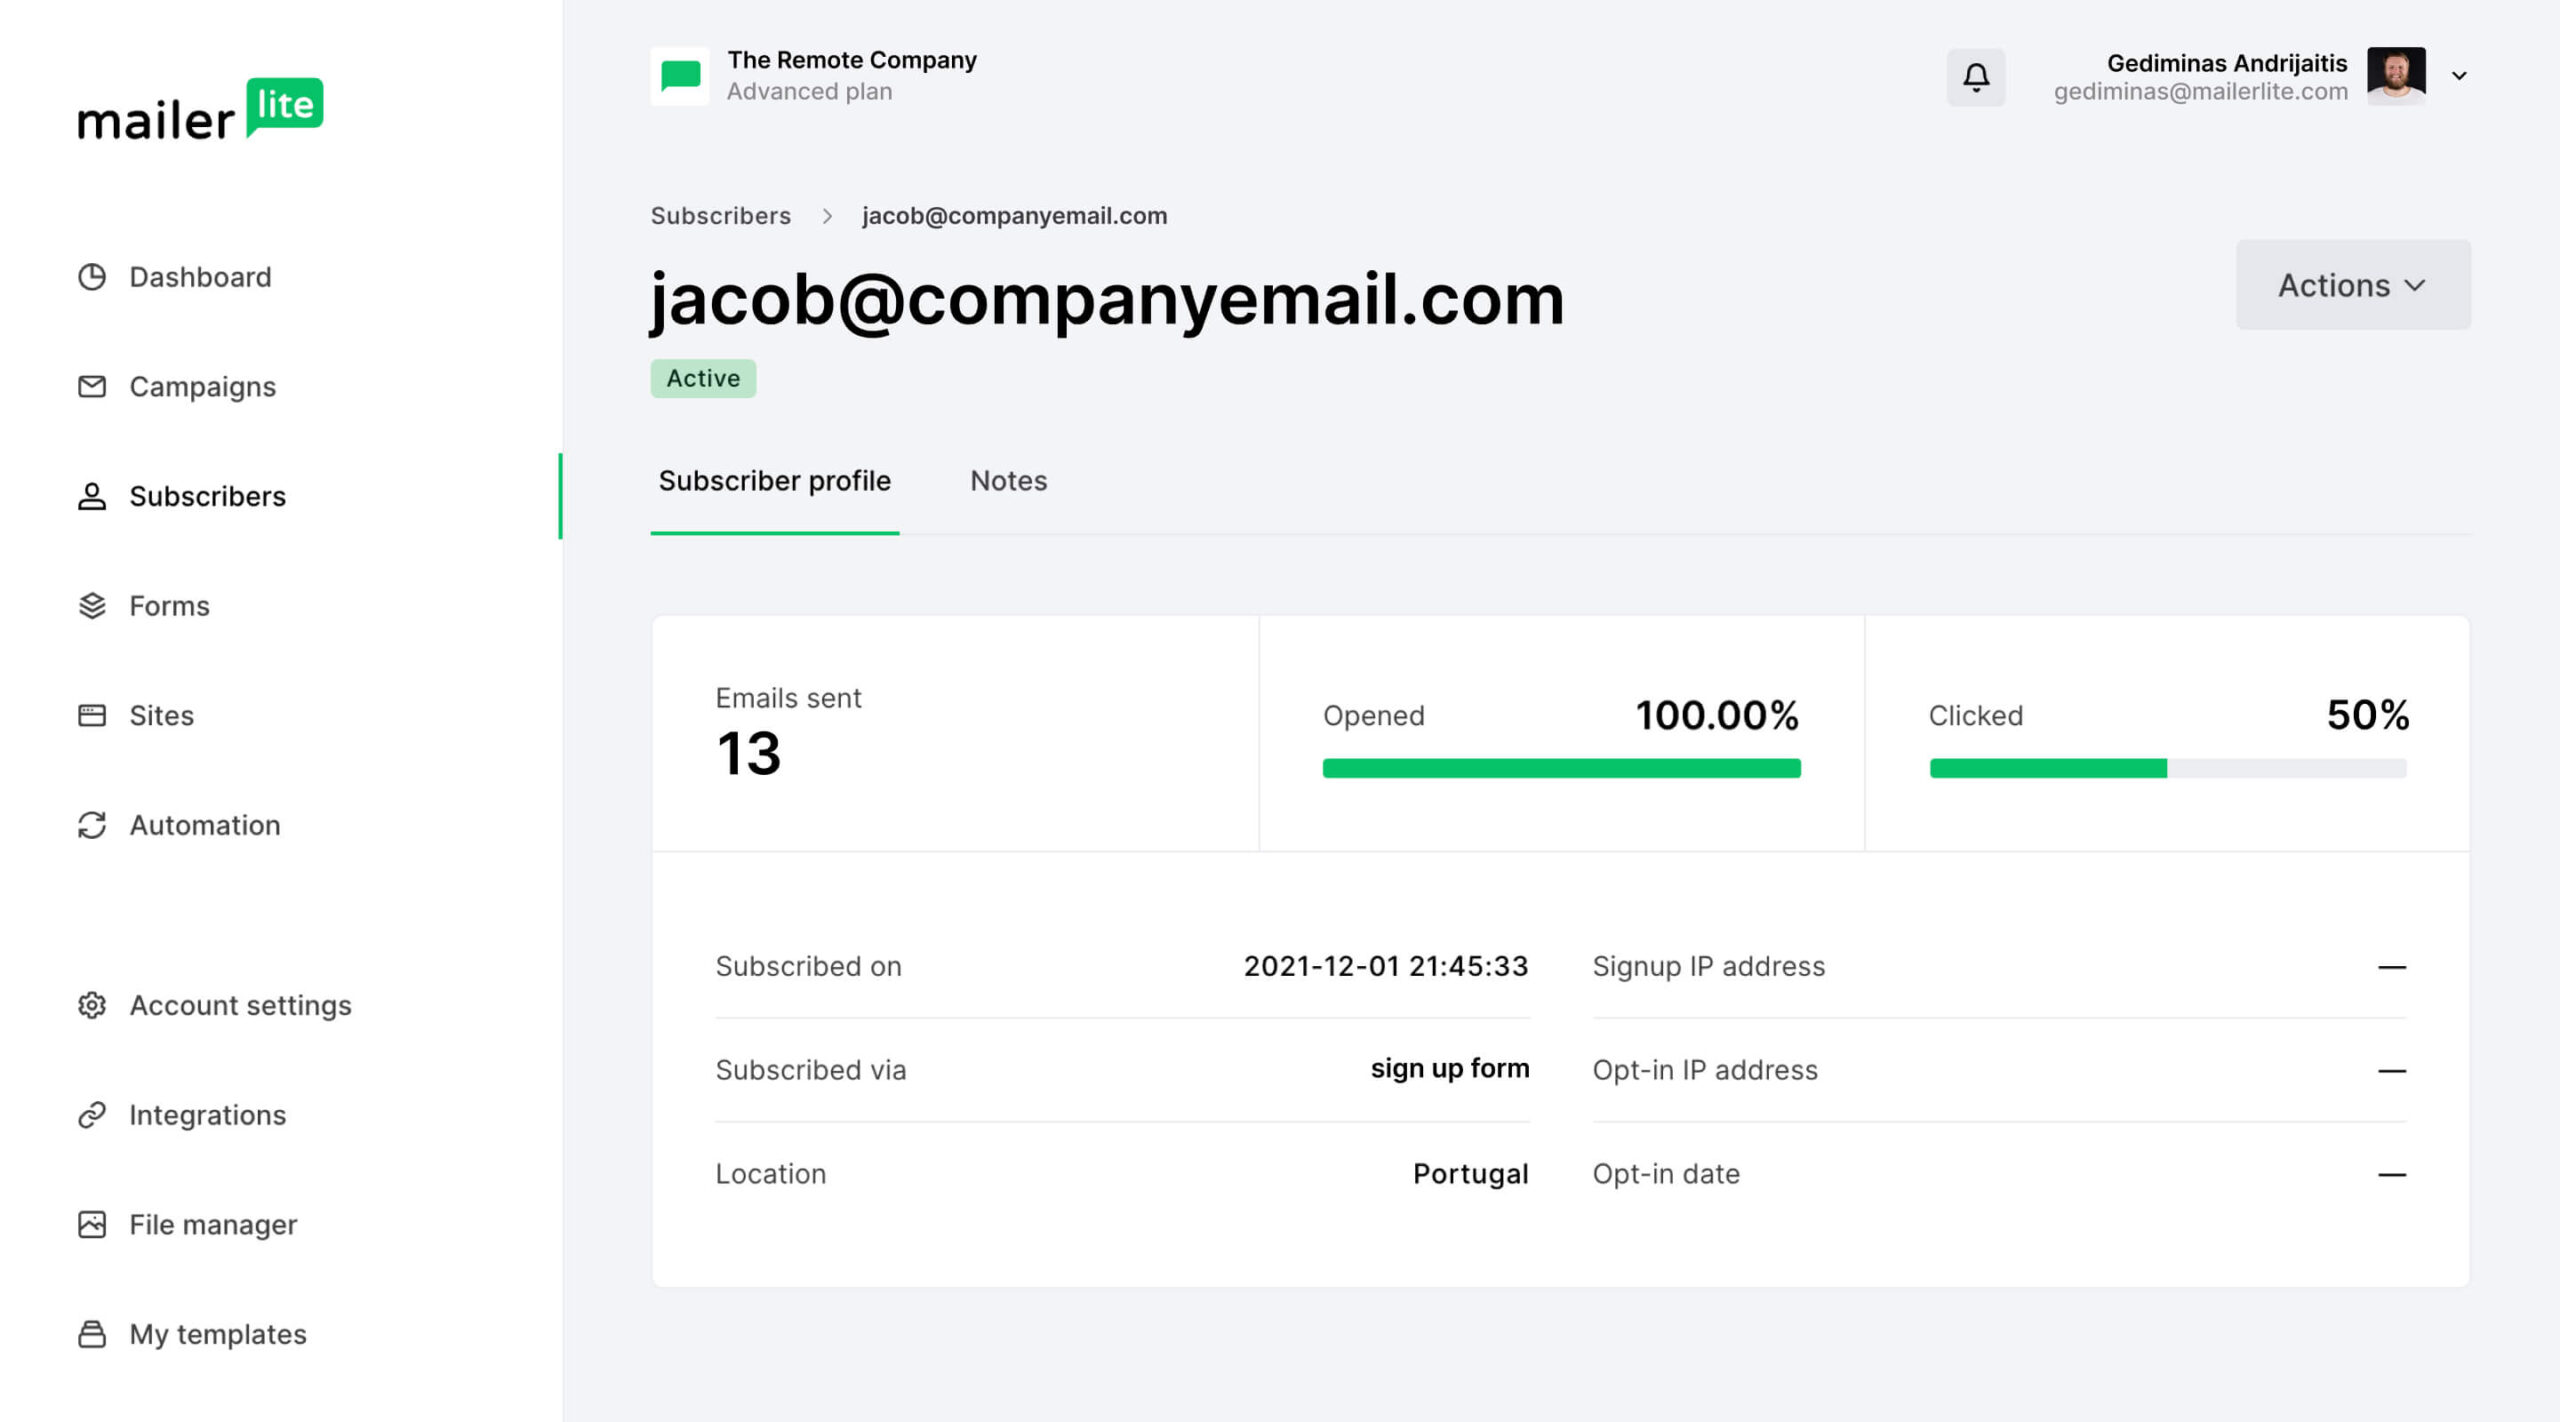
Task: Interact with the Opened progress bar
Action: click(1562, 767)
